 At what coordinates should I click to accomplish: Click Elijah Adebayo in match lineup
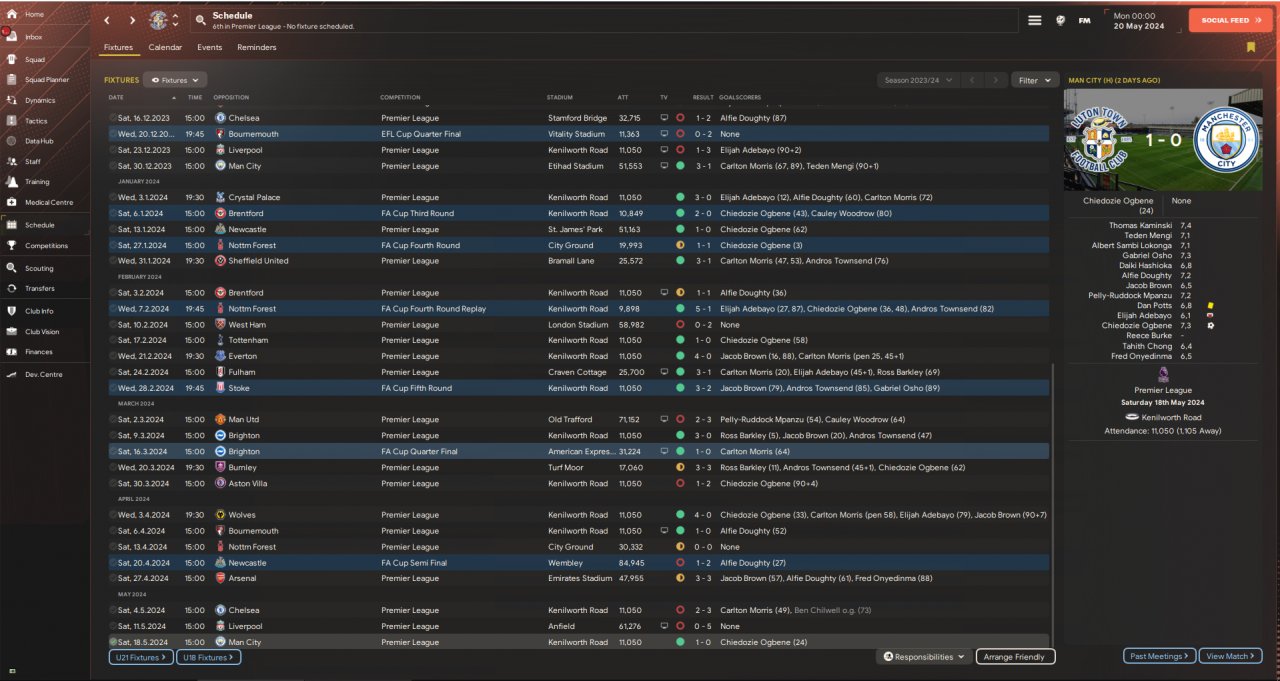tap(1144, 315)
